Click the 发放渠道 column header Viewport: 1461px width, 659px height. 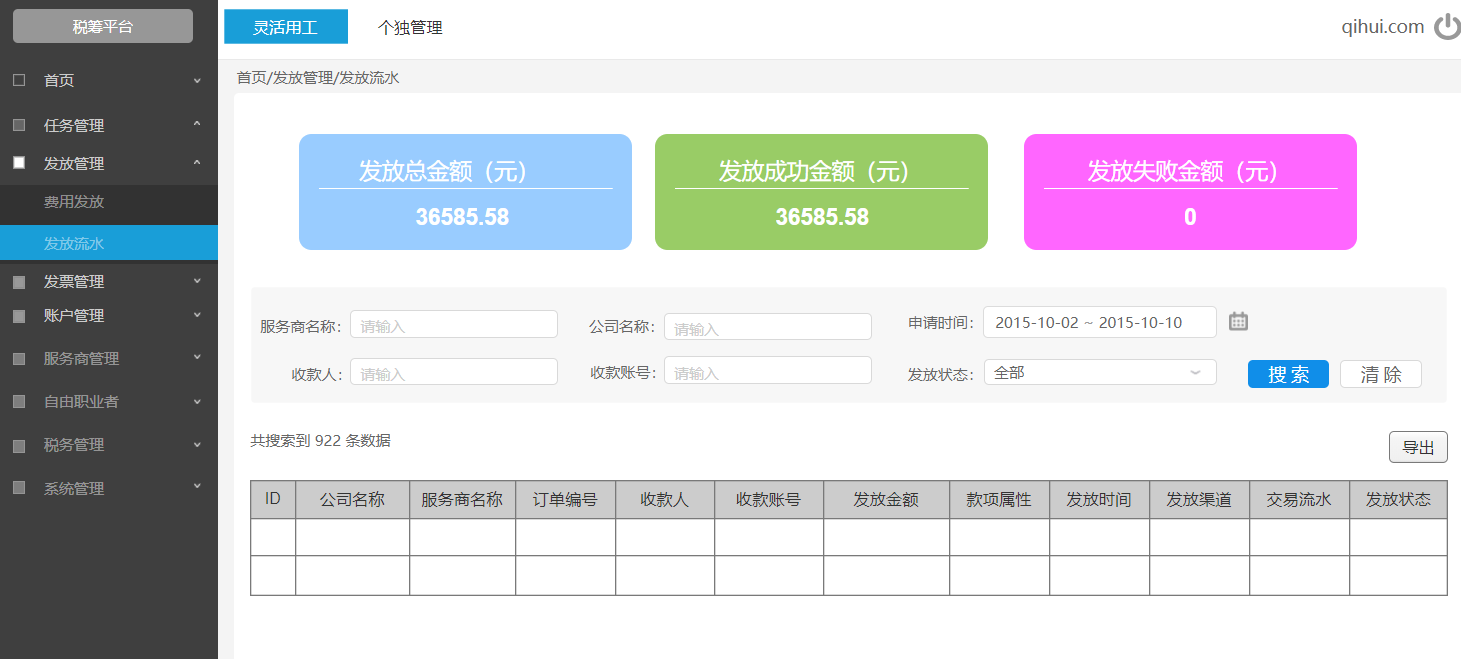tap(1199, 499)
